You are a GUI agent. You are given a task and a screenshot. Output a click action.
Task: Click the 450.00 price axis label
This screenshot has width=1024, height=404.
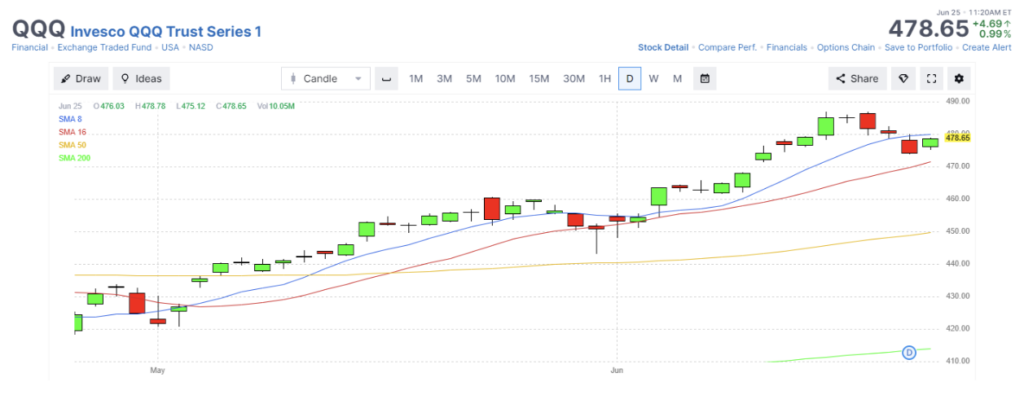(x=957, y=231)
